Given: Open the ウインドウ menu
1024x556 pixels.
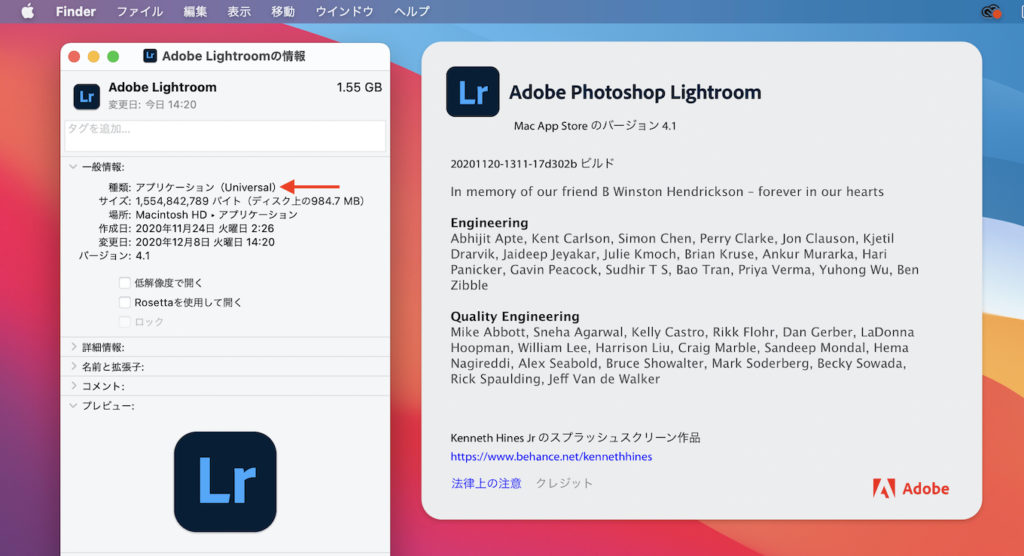Looking at the screenshot, I should pos(344,11).
